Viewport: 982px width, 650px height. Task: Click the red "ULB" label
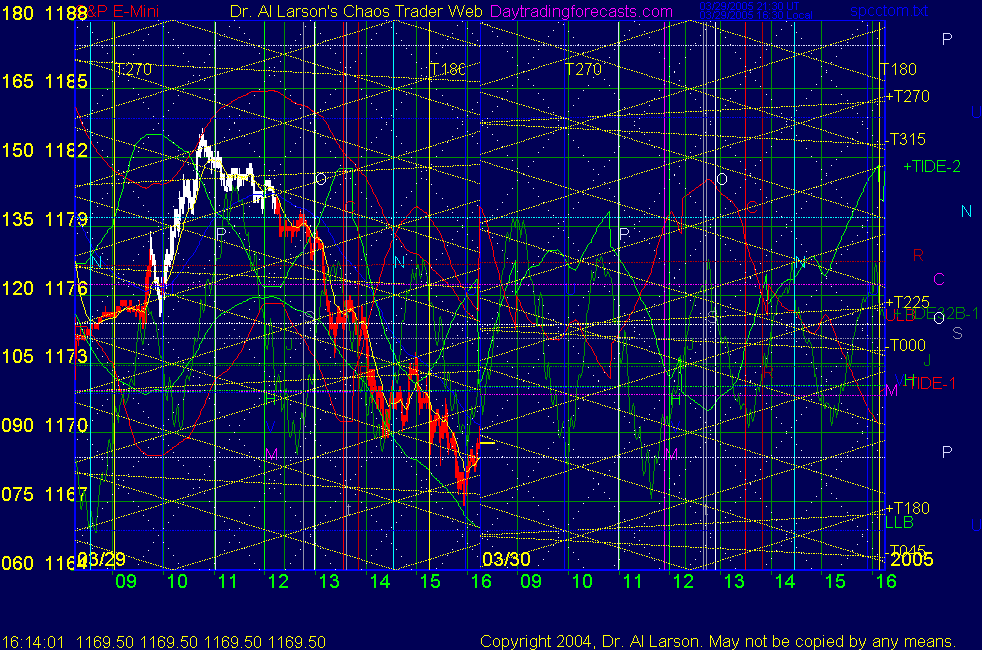point(900,316)
